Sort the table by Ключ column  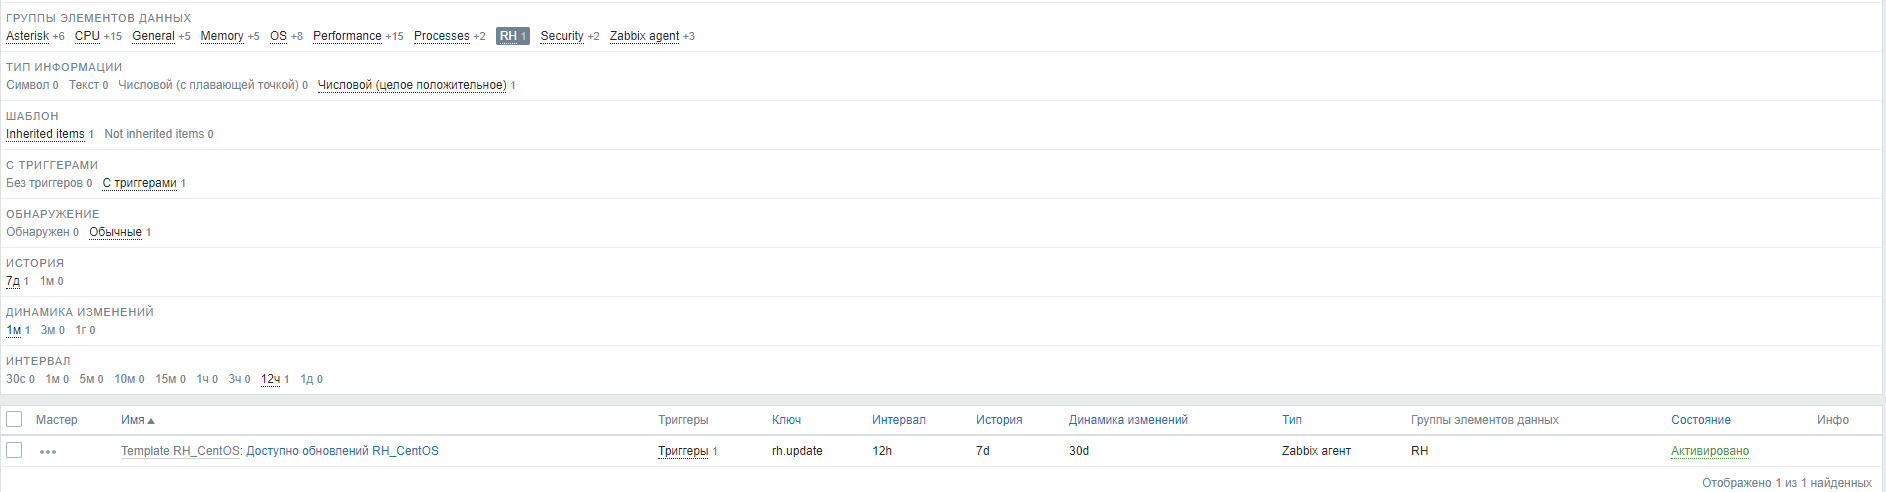click(786, 420)
